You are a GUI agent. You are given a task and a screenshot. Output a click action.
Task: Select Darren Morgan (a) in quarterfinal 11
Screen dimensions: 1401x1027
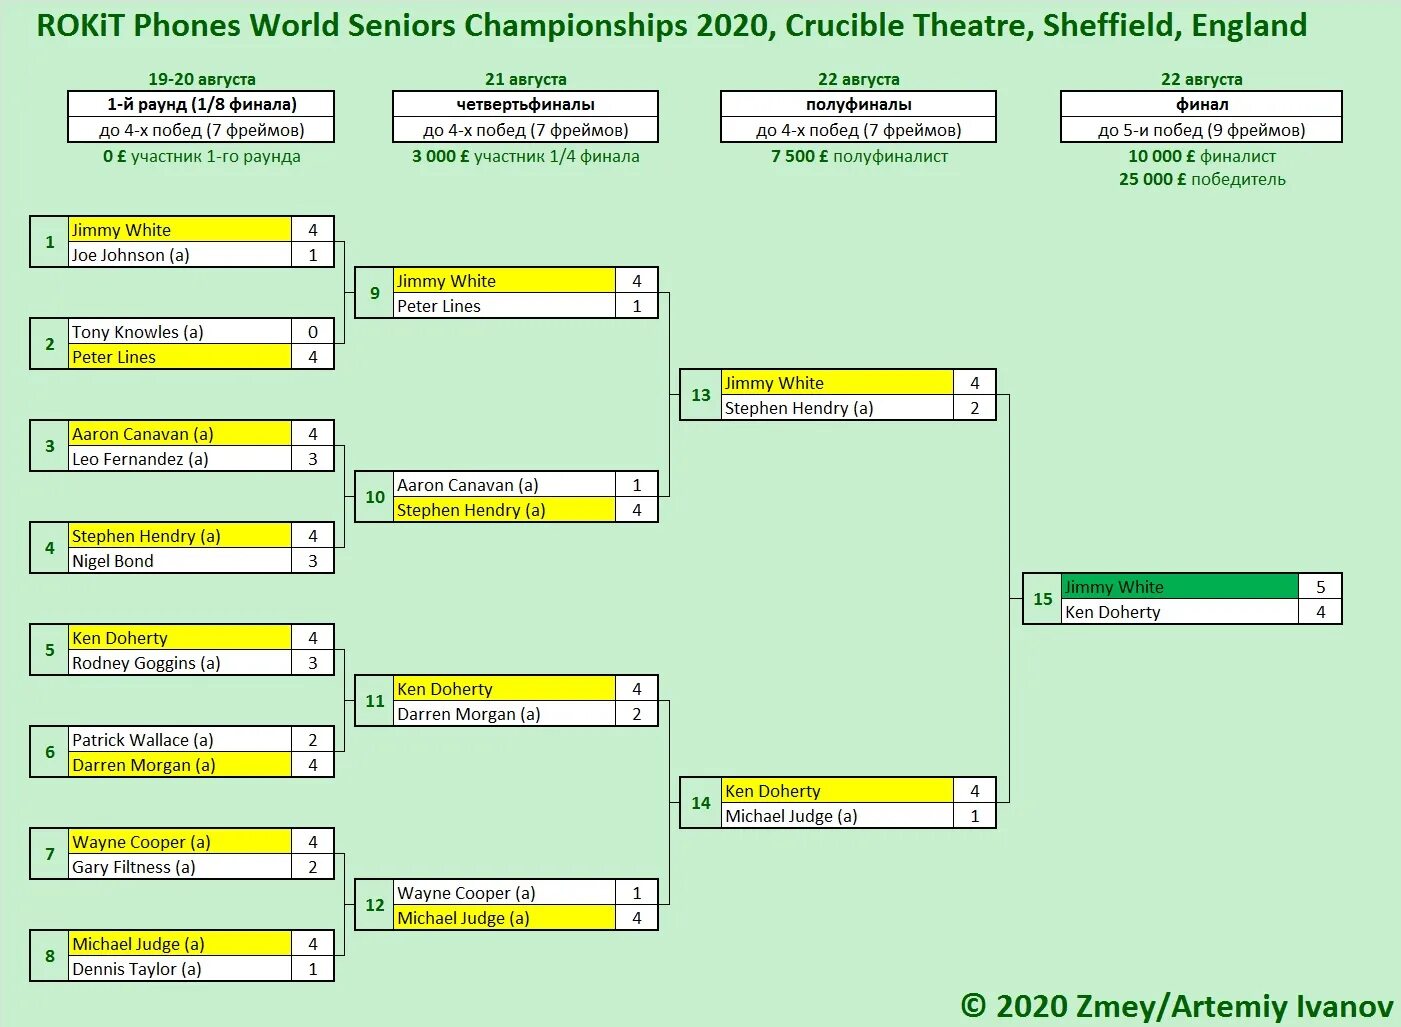tap(504, 714)
